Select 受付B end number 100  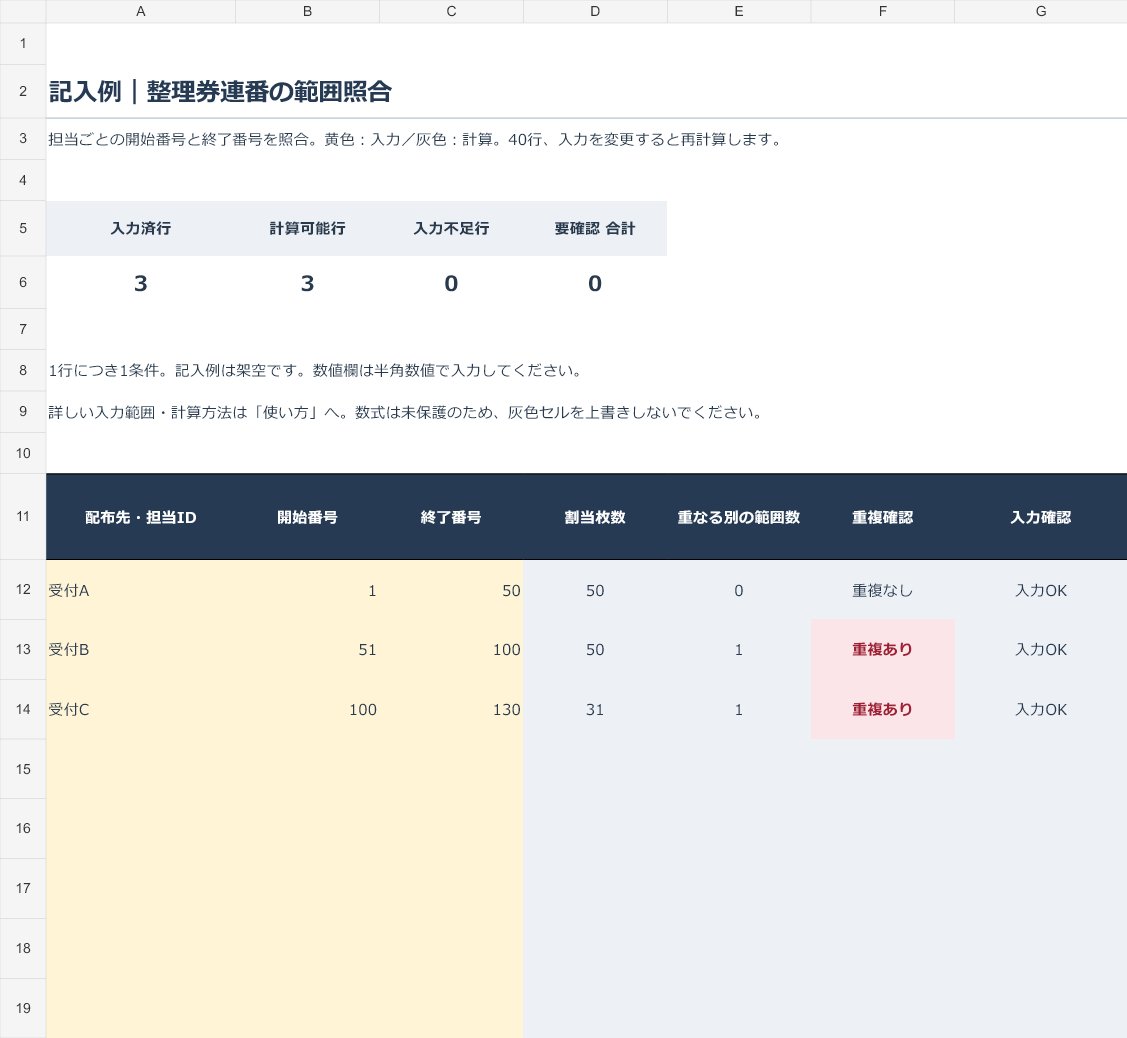tap(451, 650)
